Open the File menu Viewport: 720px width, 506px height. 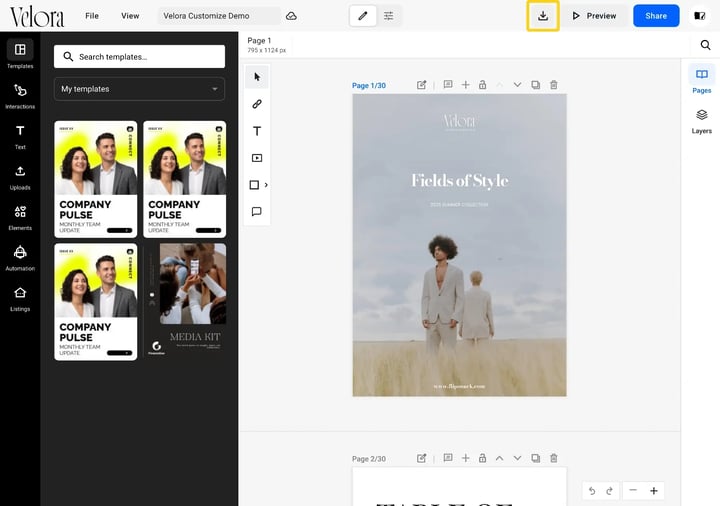click(92, 16)
